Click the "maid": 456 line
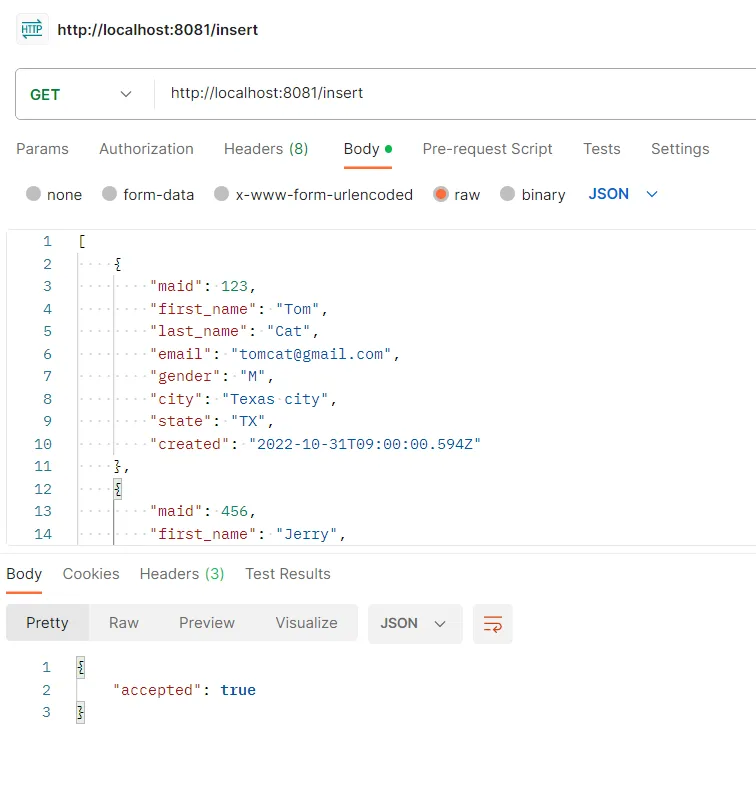The height and width of the screenshot is (785, 756). point(203,512)
